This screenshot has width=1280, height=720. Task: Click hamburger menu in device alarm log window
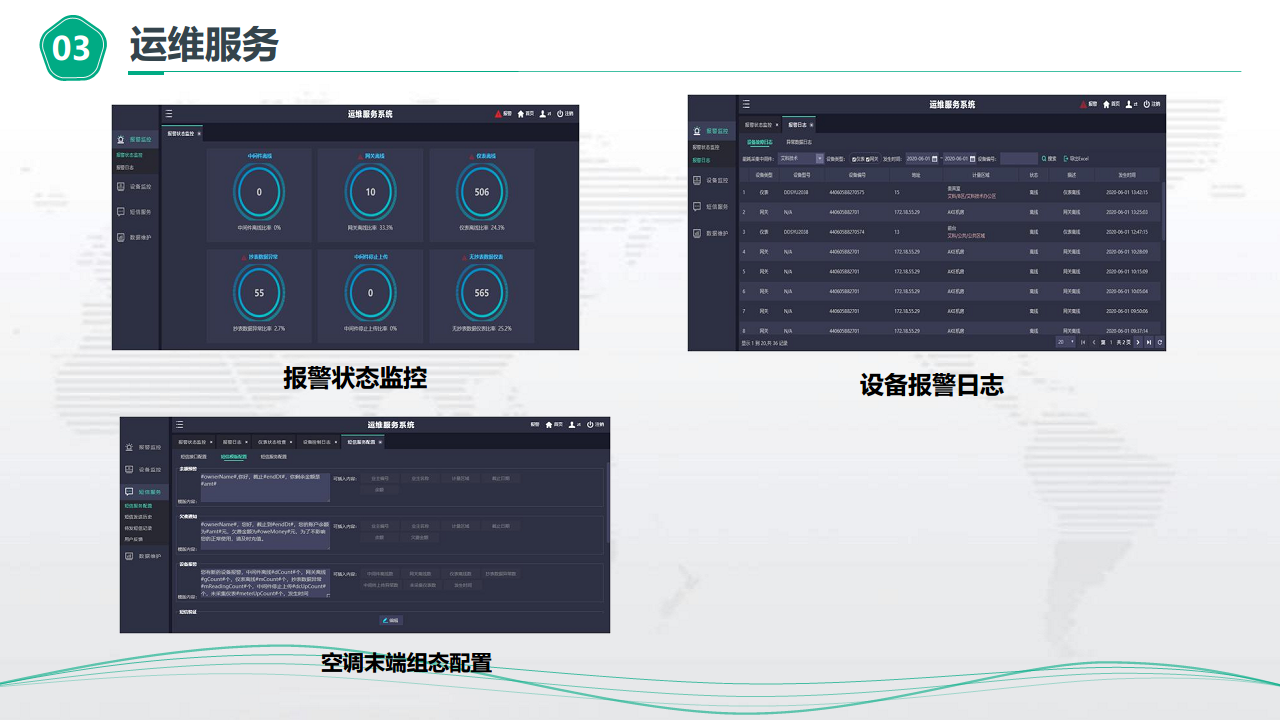[x=746, y=104]
